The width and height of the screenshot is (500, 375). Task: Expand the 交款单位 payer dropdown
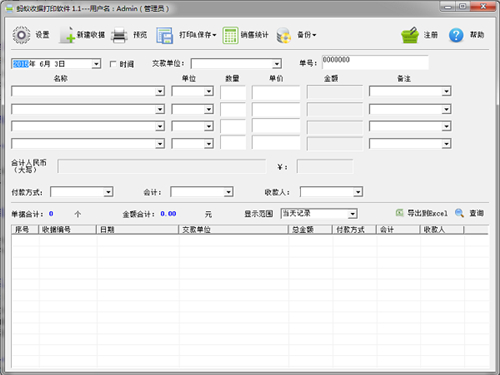pyautogui.click(x=277, y=63)
